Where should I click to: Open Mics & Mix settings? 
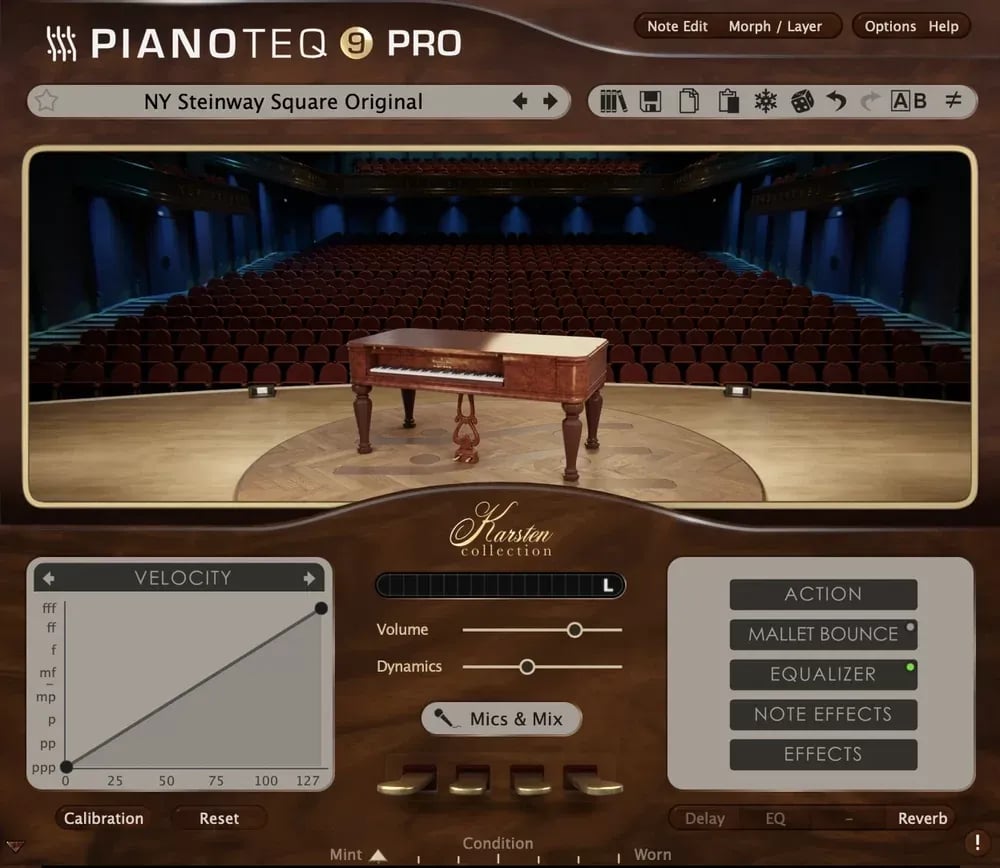(x=502, y=719)
